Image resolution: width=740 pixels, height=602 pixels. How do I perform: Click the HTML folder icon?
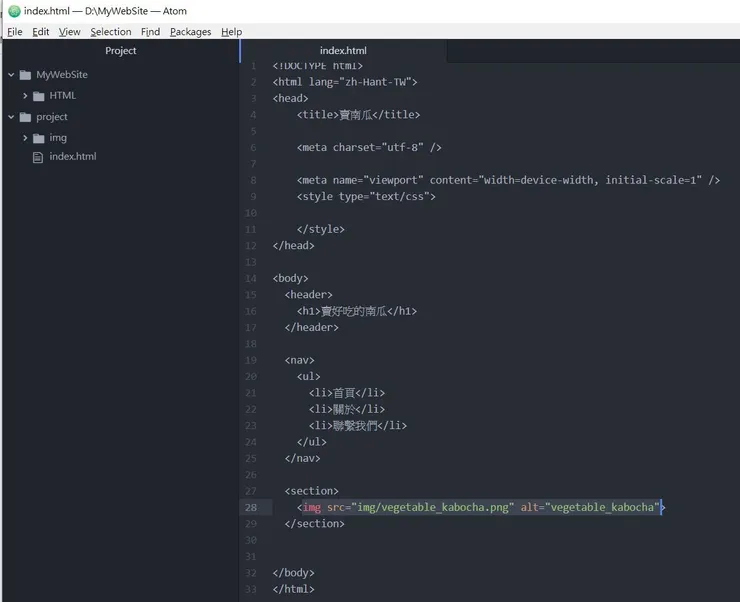tap(39, 96)
